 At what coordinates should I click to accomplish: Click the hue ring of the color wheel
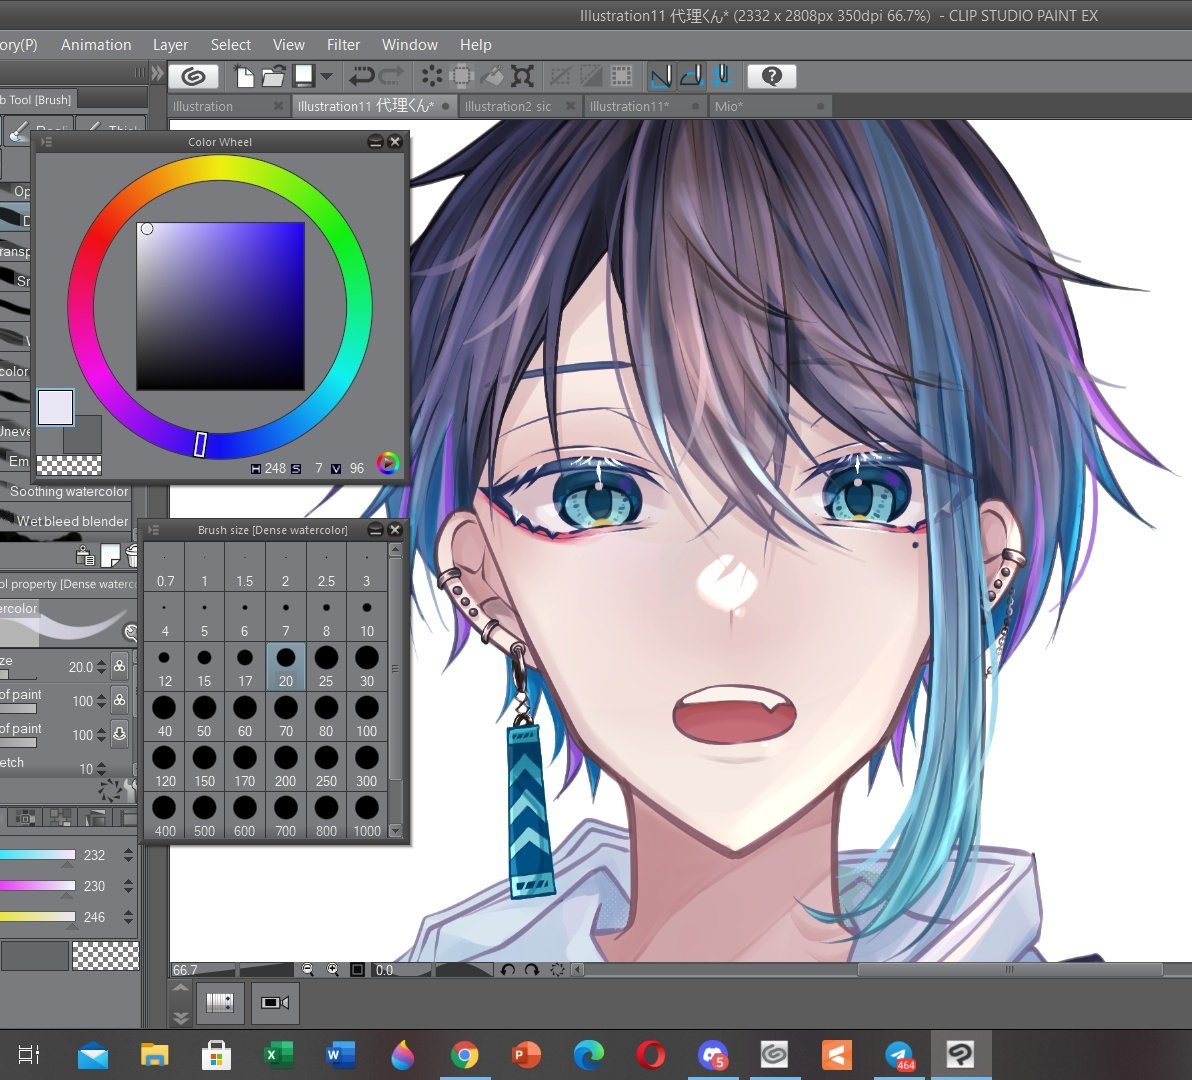(x=220, y=169)
